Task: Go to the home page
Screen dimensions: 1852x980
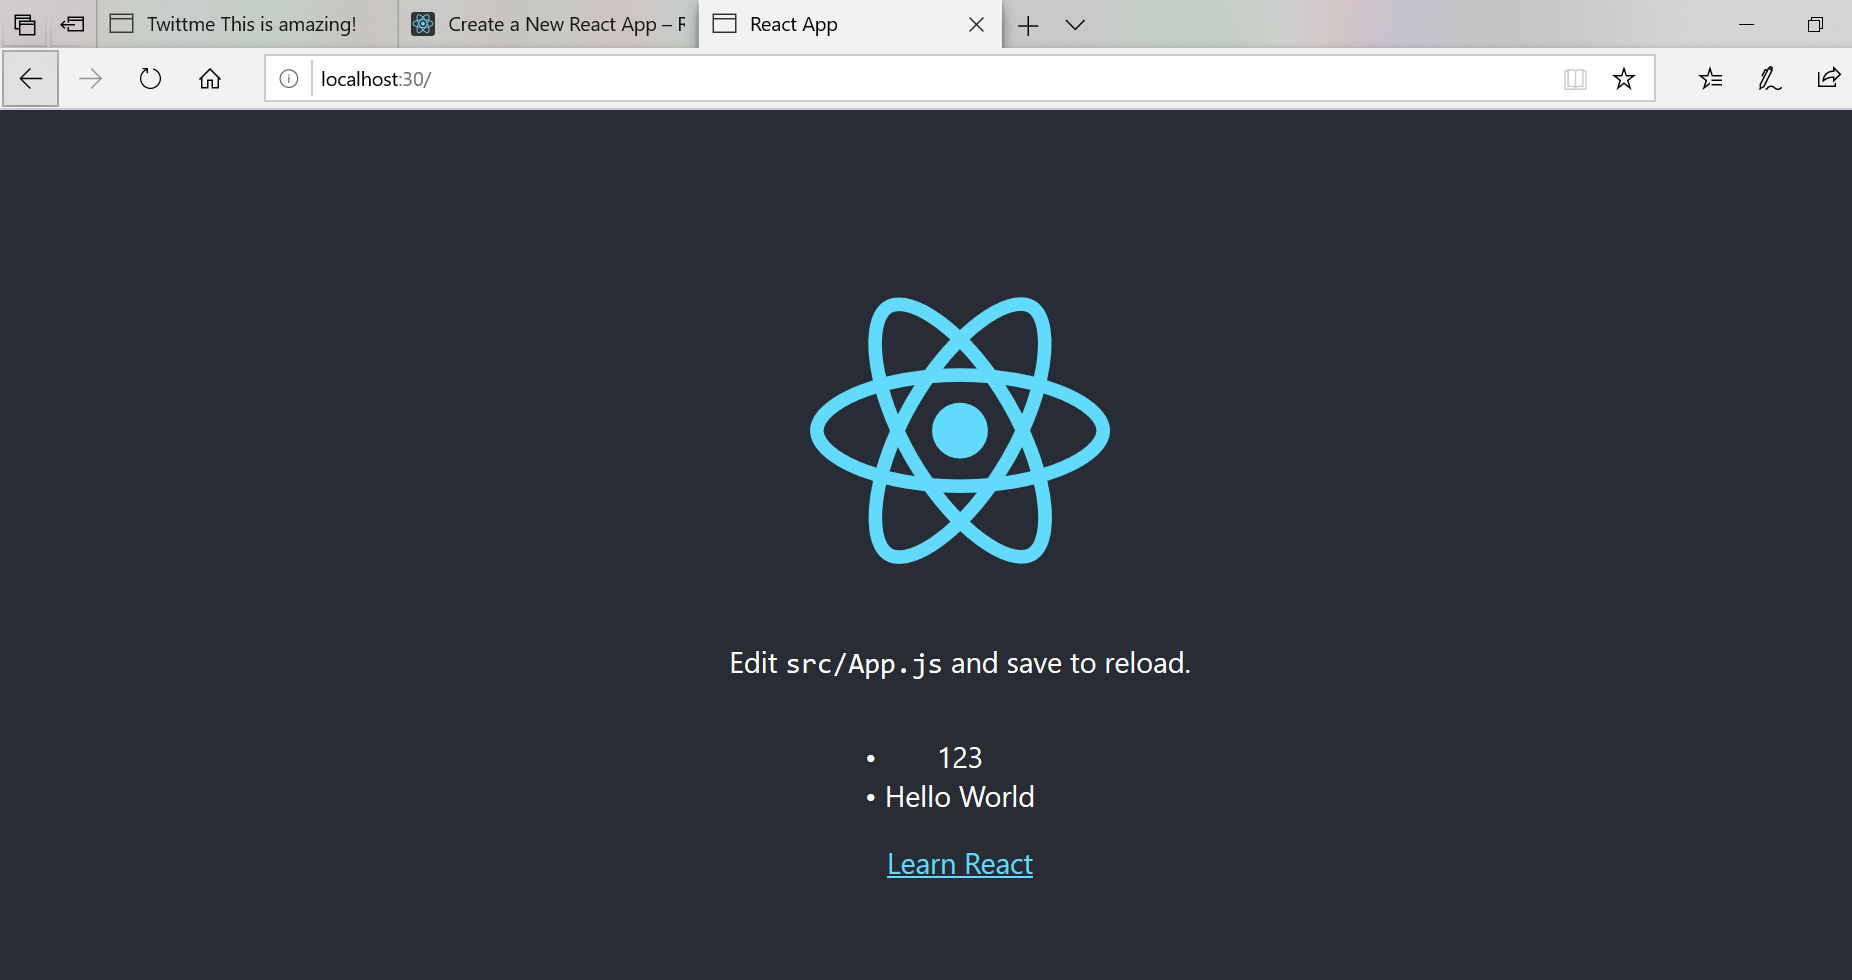Action: [x=210, y=78]
